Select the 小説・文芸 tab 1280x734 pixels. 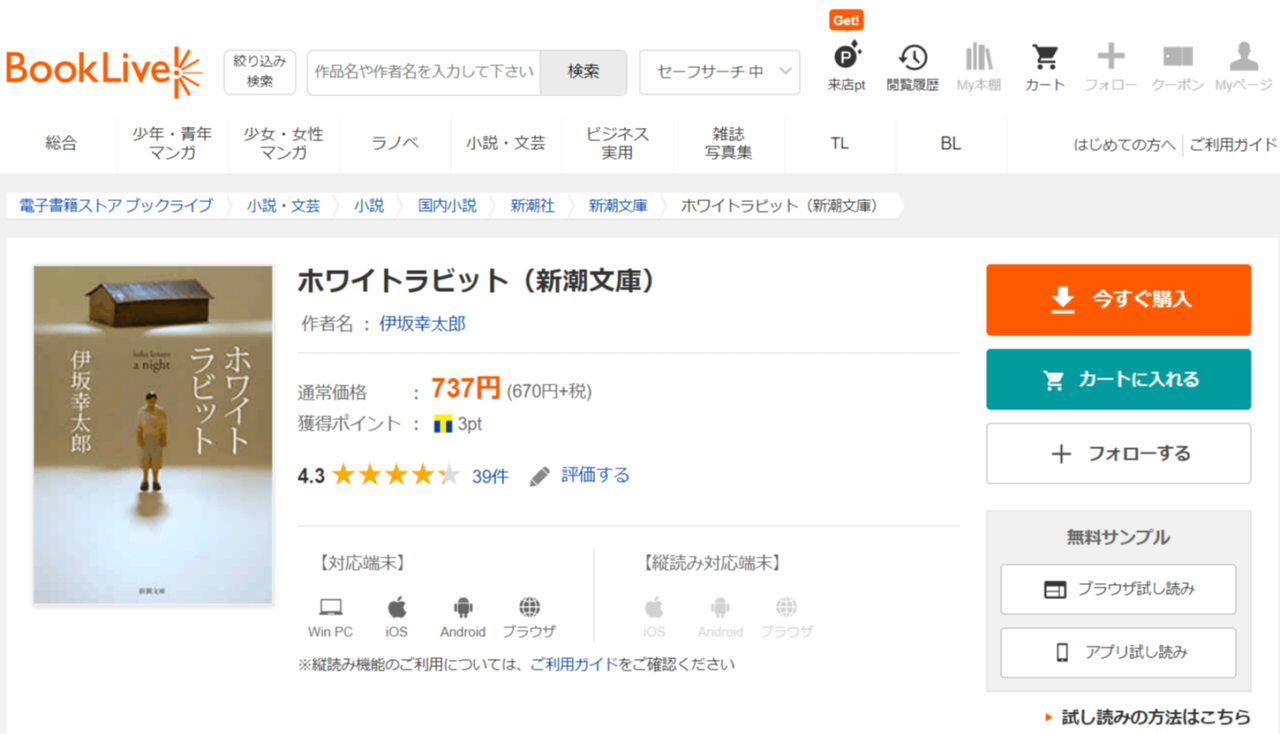[x=506, y=144]
